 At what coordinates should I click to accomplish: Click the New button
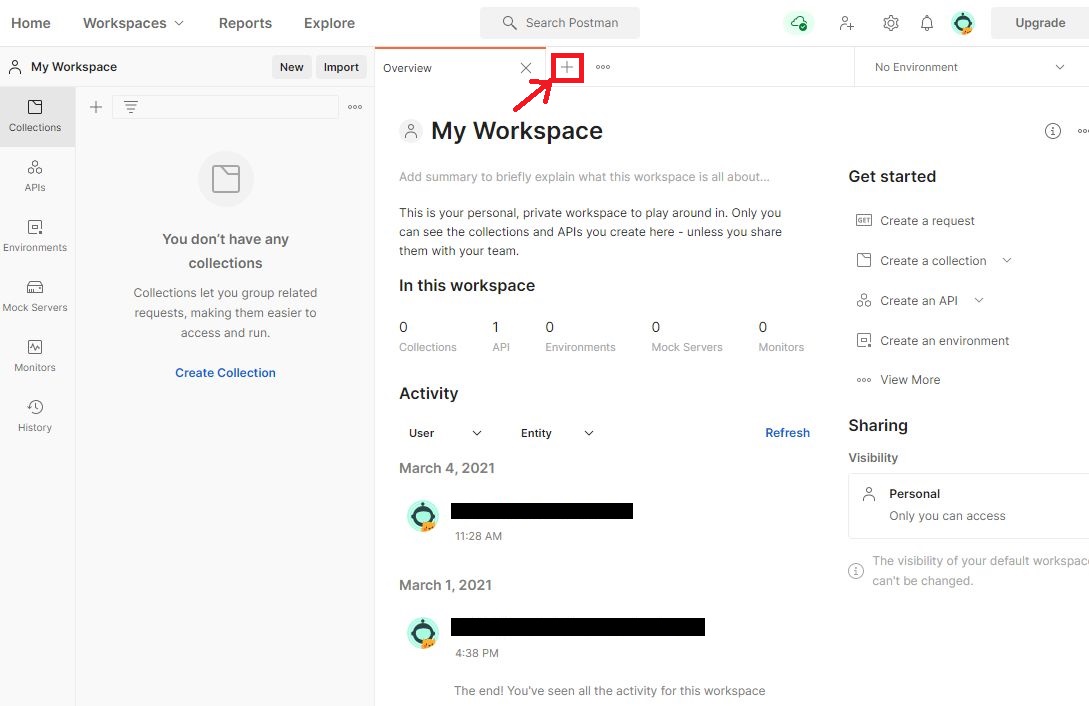(292, 67)
